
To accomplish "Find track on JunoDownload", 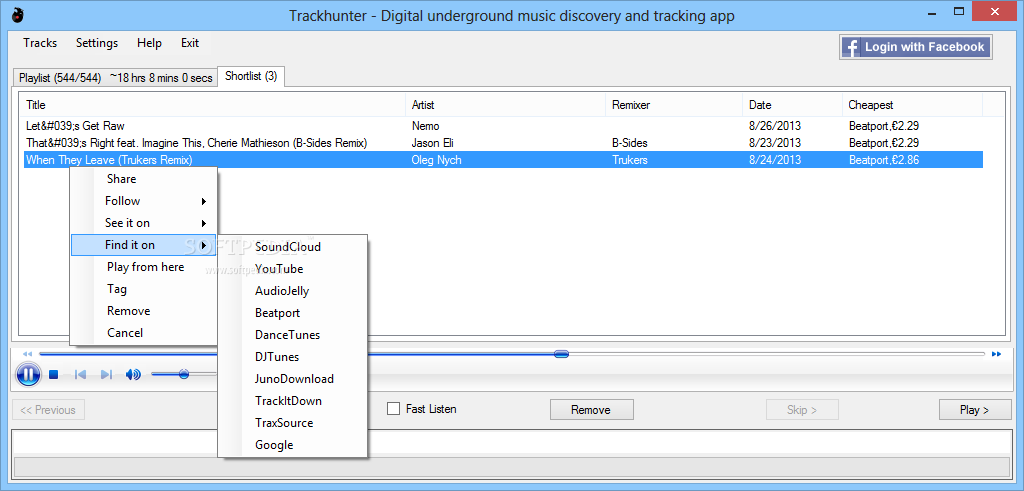I will [293, 379].
